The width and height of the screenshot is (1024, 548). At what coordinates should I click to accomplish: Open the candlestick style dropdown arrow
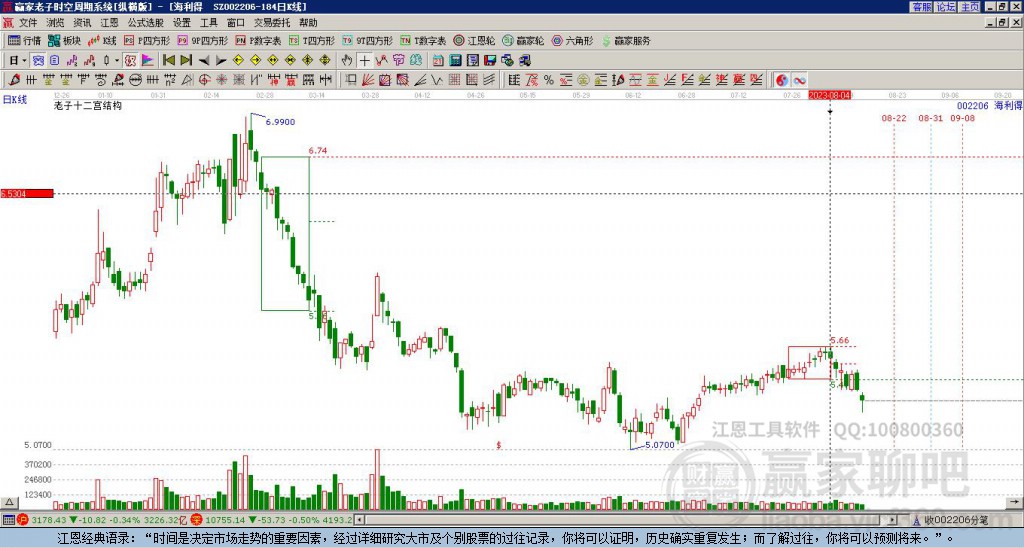[117, 61]
